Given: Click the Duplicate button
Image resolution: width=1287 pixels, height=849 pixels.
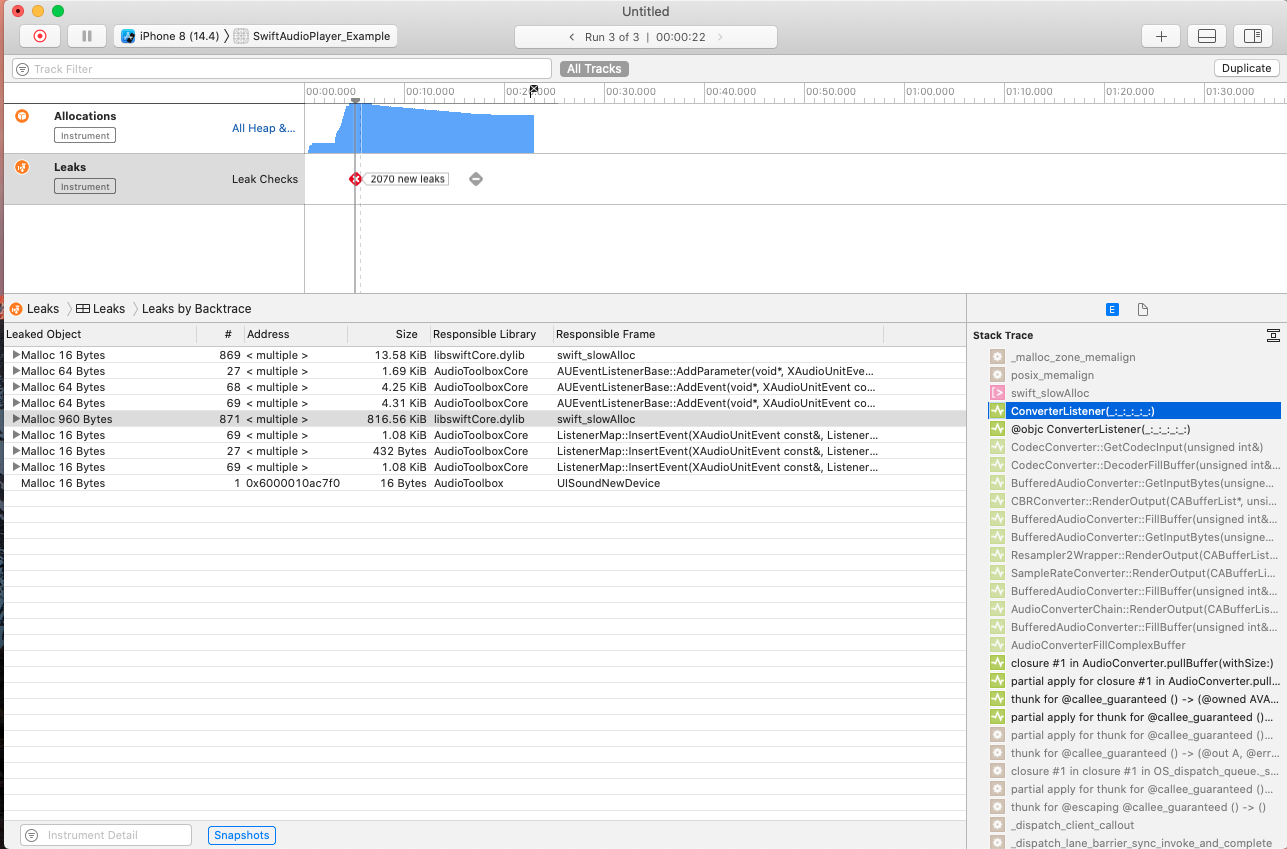Looking at the screenshot, I should click(x=1246, y=69).
